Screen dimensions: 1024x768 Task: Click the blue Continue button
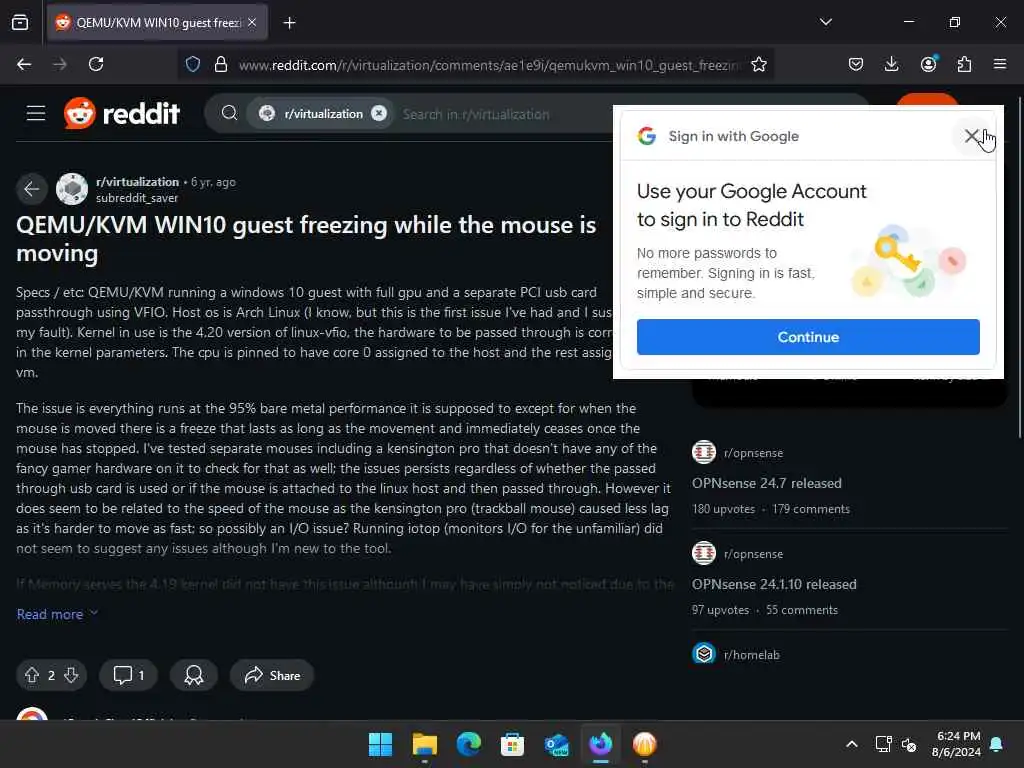point(808,337)
